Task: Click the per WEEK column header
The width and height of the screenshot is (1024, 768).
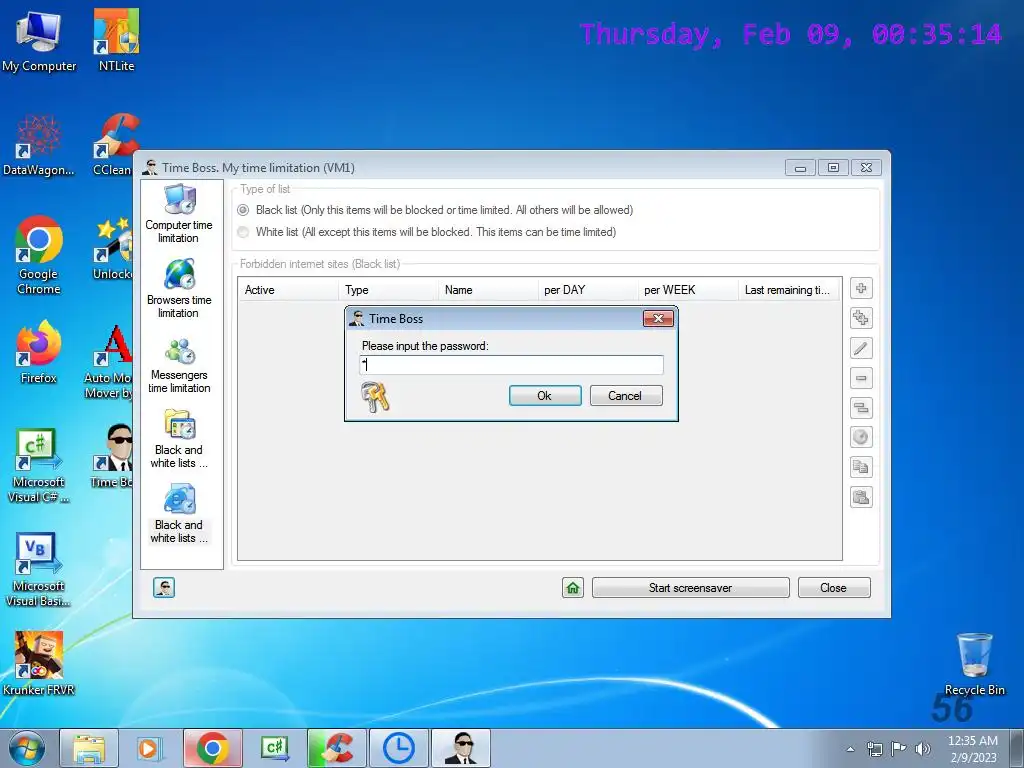Action: (687, 290)
